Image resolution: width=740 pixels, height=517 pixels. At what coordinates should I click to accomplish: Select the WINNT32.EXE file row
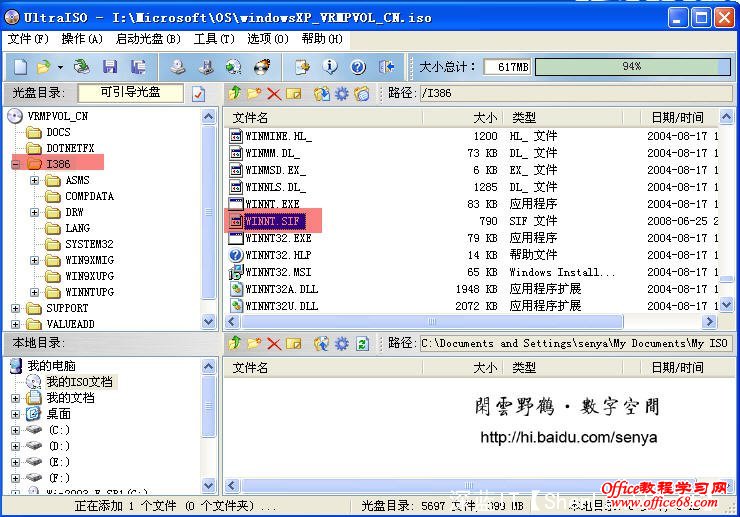tap(471, 238)
